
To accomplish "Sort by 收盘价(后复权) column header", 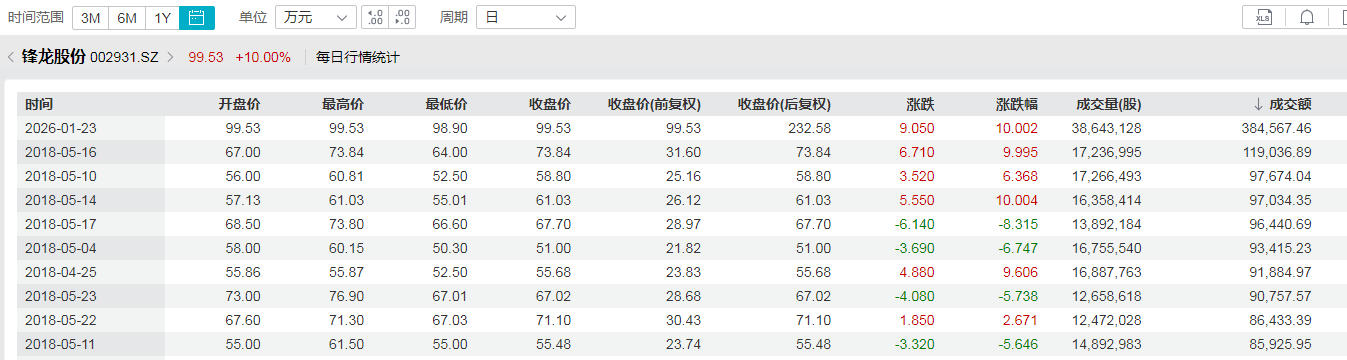I will [x=784, y=104].
